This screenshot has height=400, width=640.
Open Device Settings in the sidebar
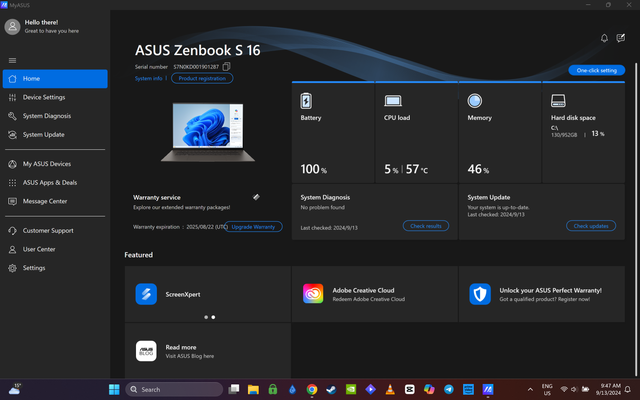[x=55, y=97]
